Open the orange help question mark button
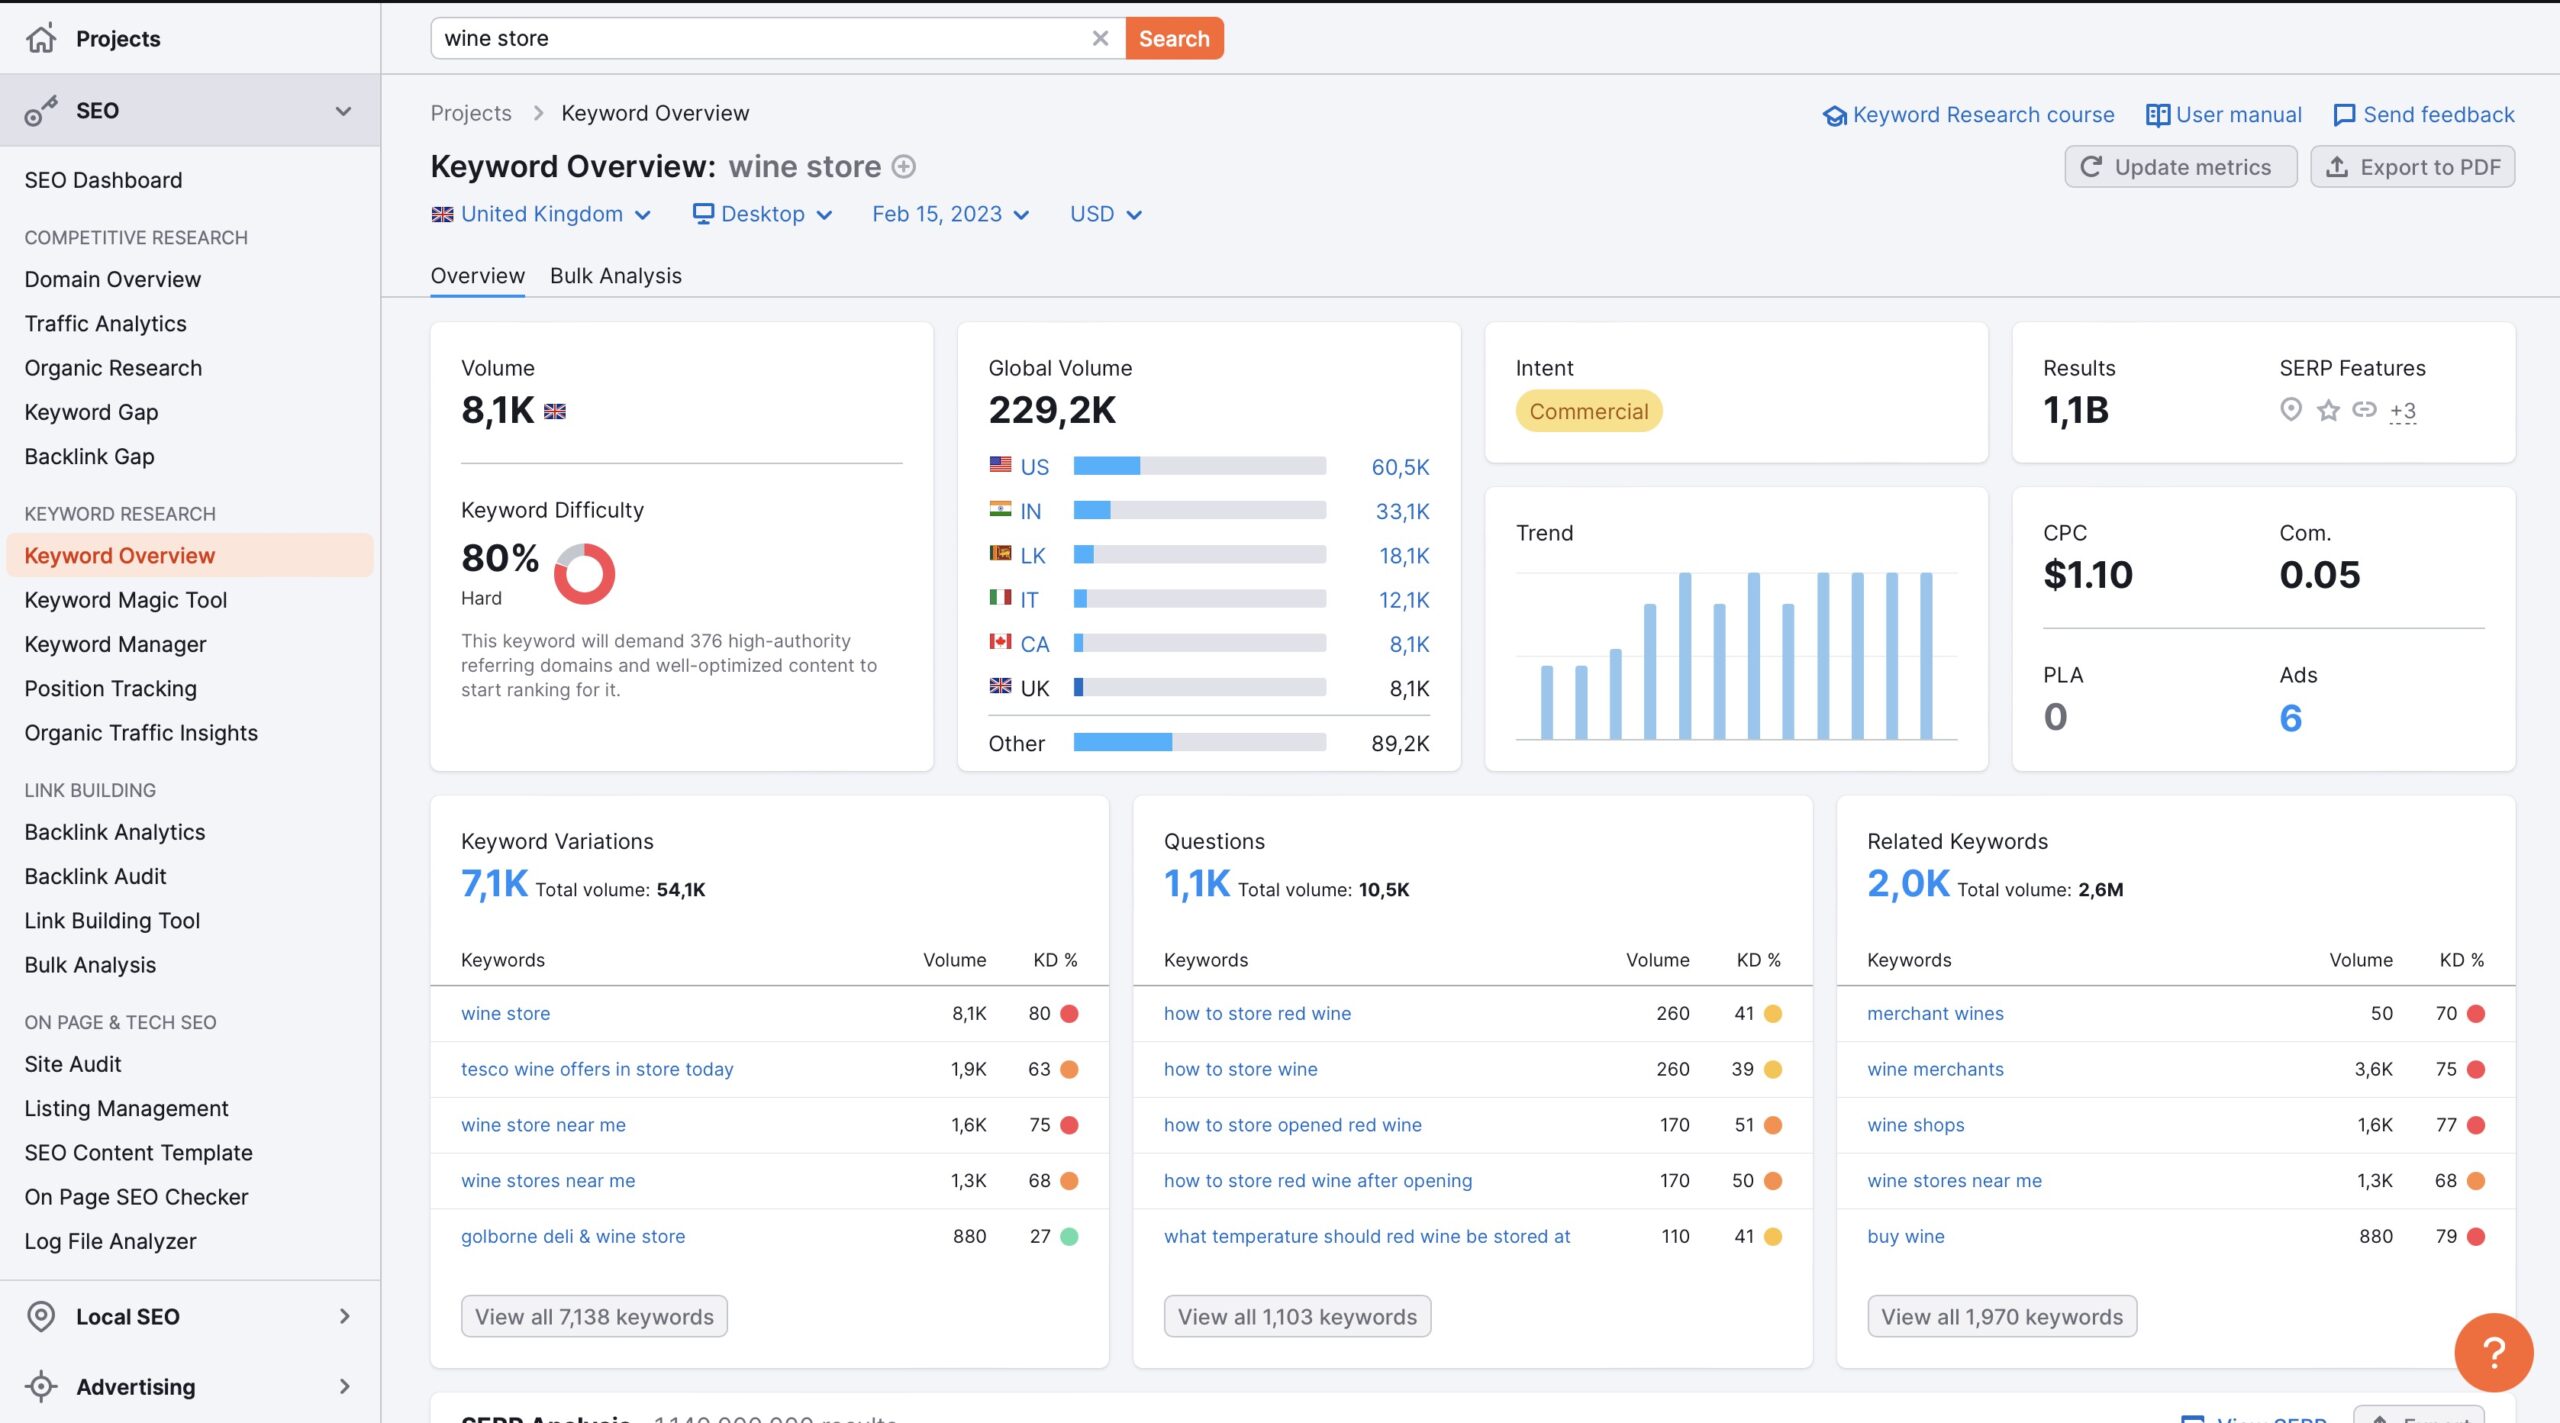 2493,1352
